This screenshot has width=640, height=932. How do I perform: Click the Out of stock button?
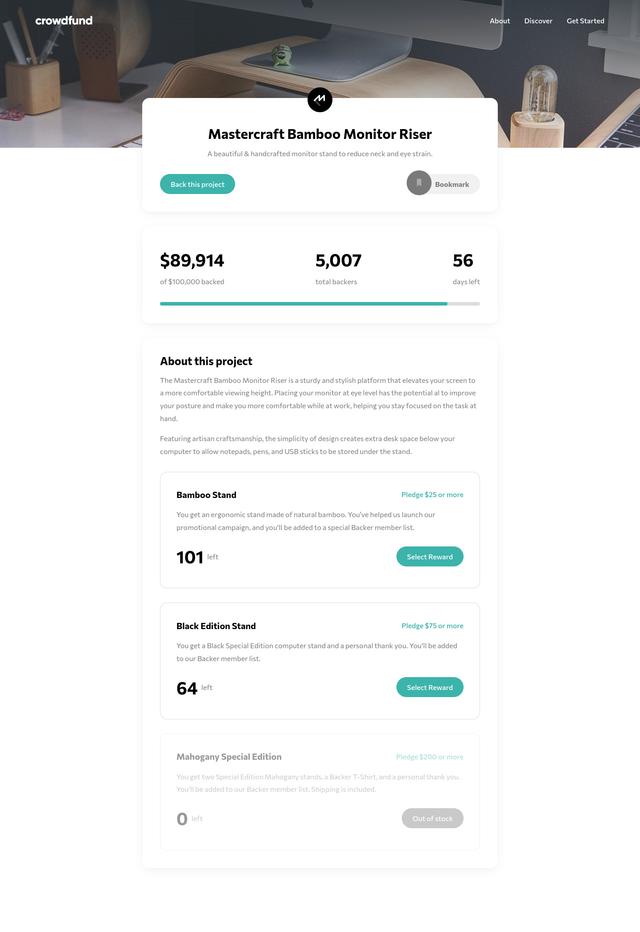[x=432, y=818]
